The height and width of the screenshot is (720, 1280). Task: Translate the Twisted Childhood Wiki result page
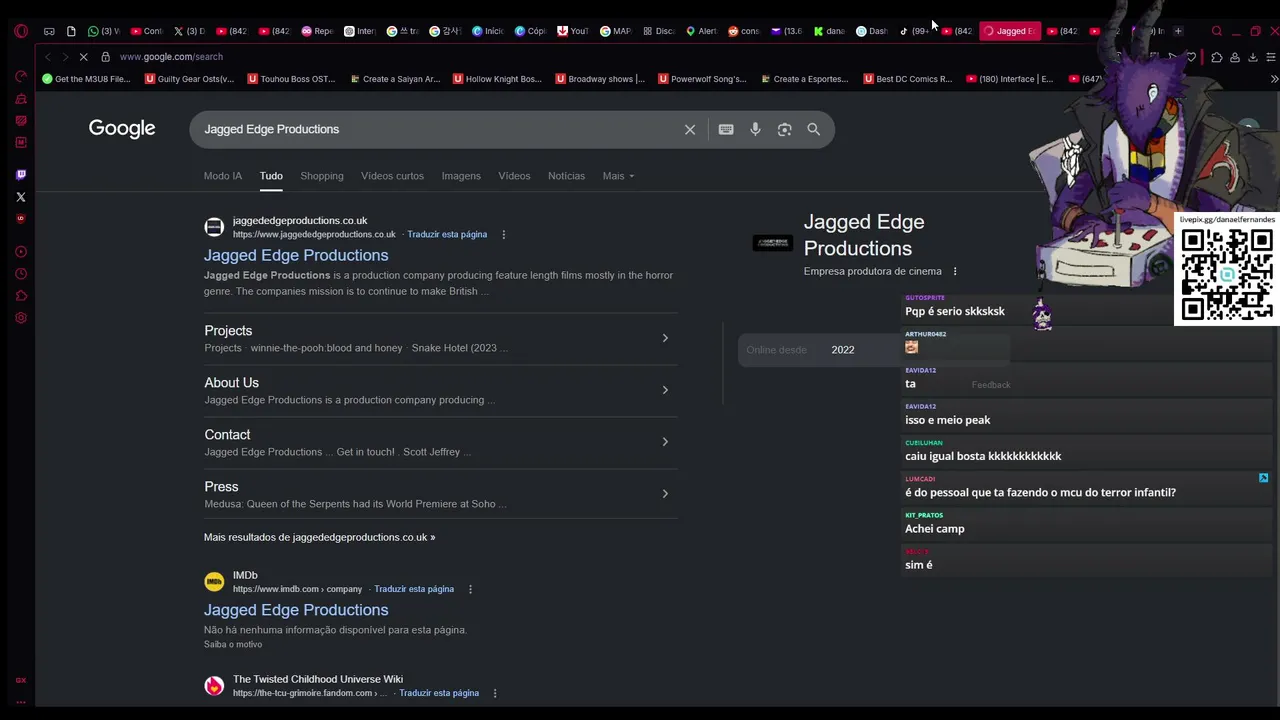[x=439, y=693]
